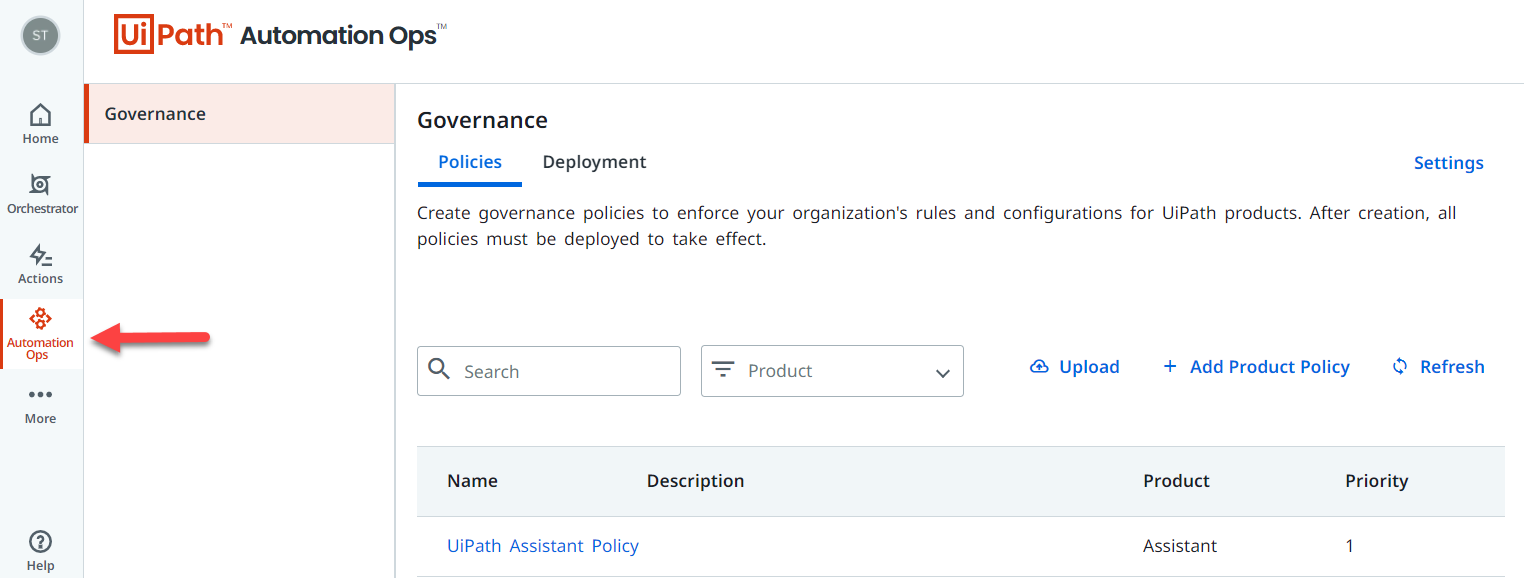Open Orchestrator from the sidebar
This screenshot has width=1524, height=578.
click(x=42, y=194)
